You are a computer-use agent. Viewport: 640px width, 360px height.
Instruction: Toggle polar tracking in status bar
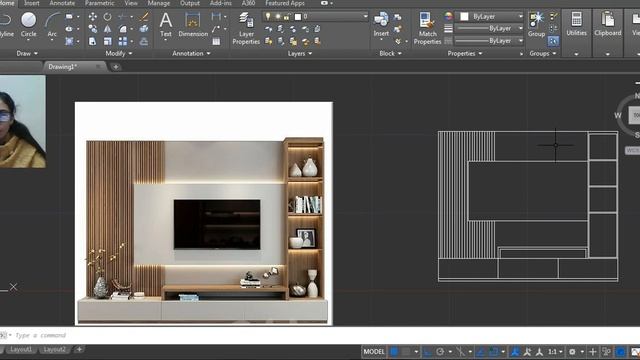(x=440, y=351)
